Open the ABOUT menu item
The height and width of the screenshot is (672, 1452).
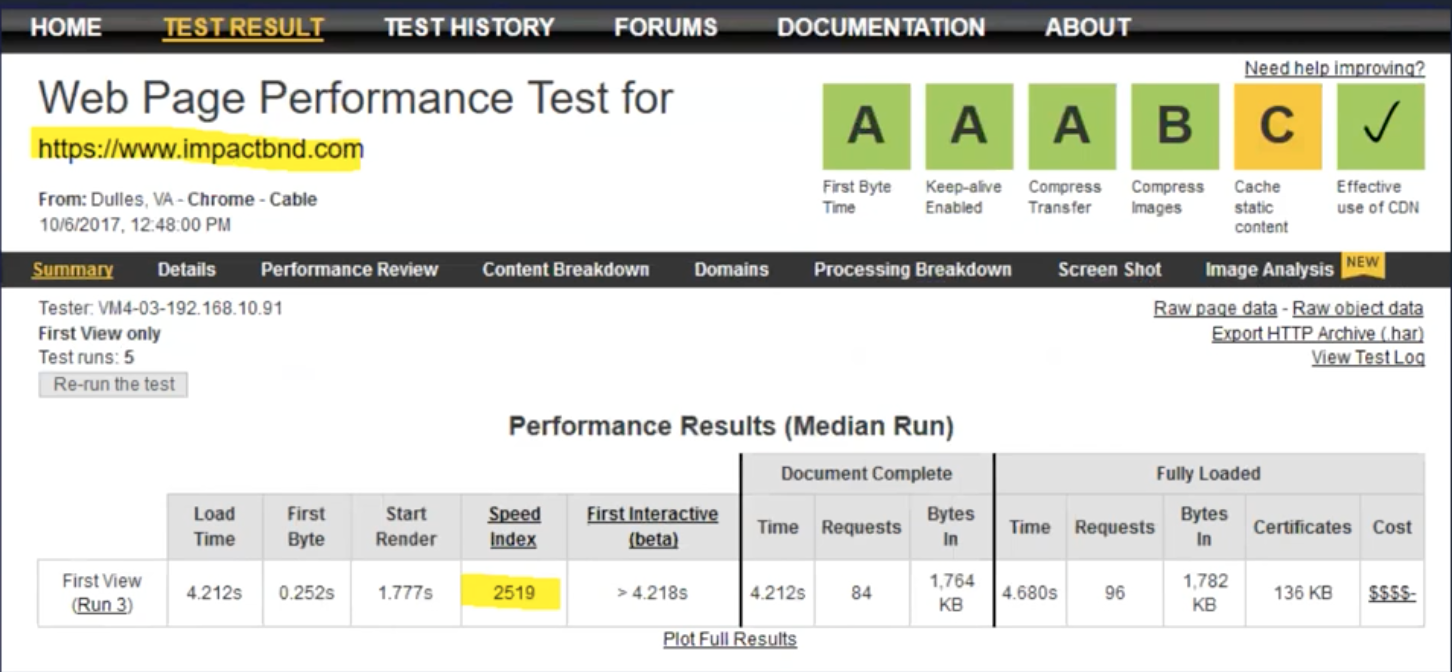click(1088, 27)
